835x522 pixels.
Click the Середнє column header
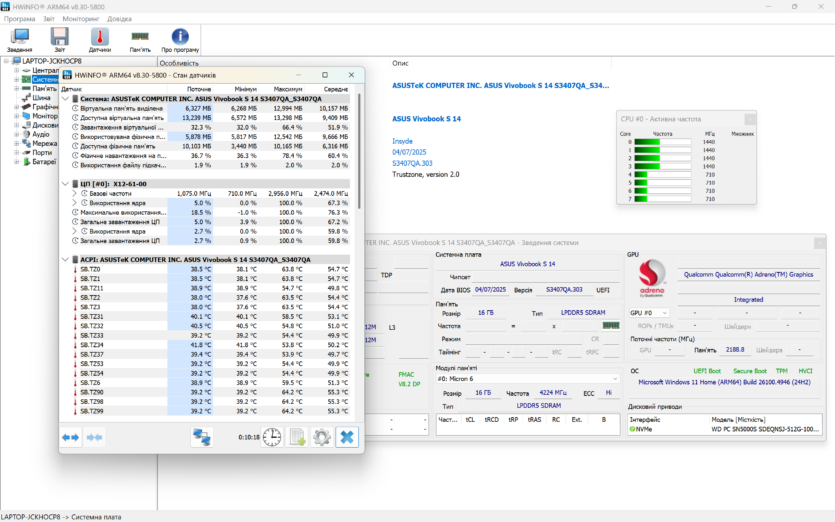(x=336, y=89)
